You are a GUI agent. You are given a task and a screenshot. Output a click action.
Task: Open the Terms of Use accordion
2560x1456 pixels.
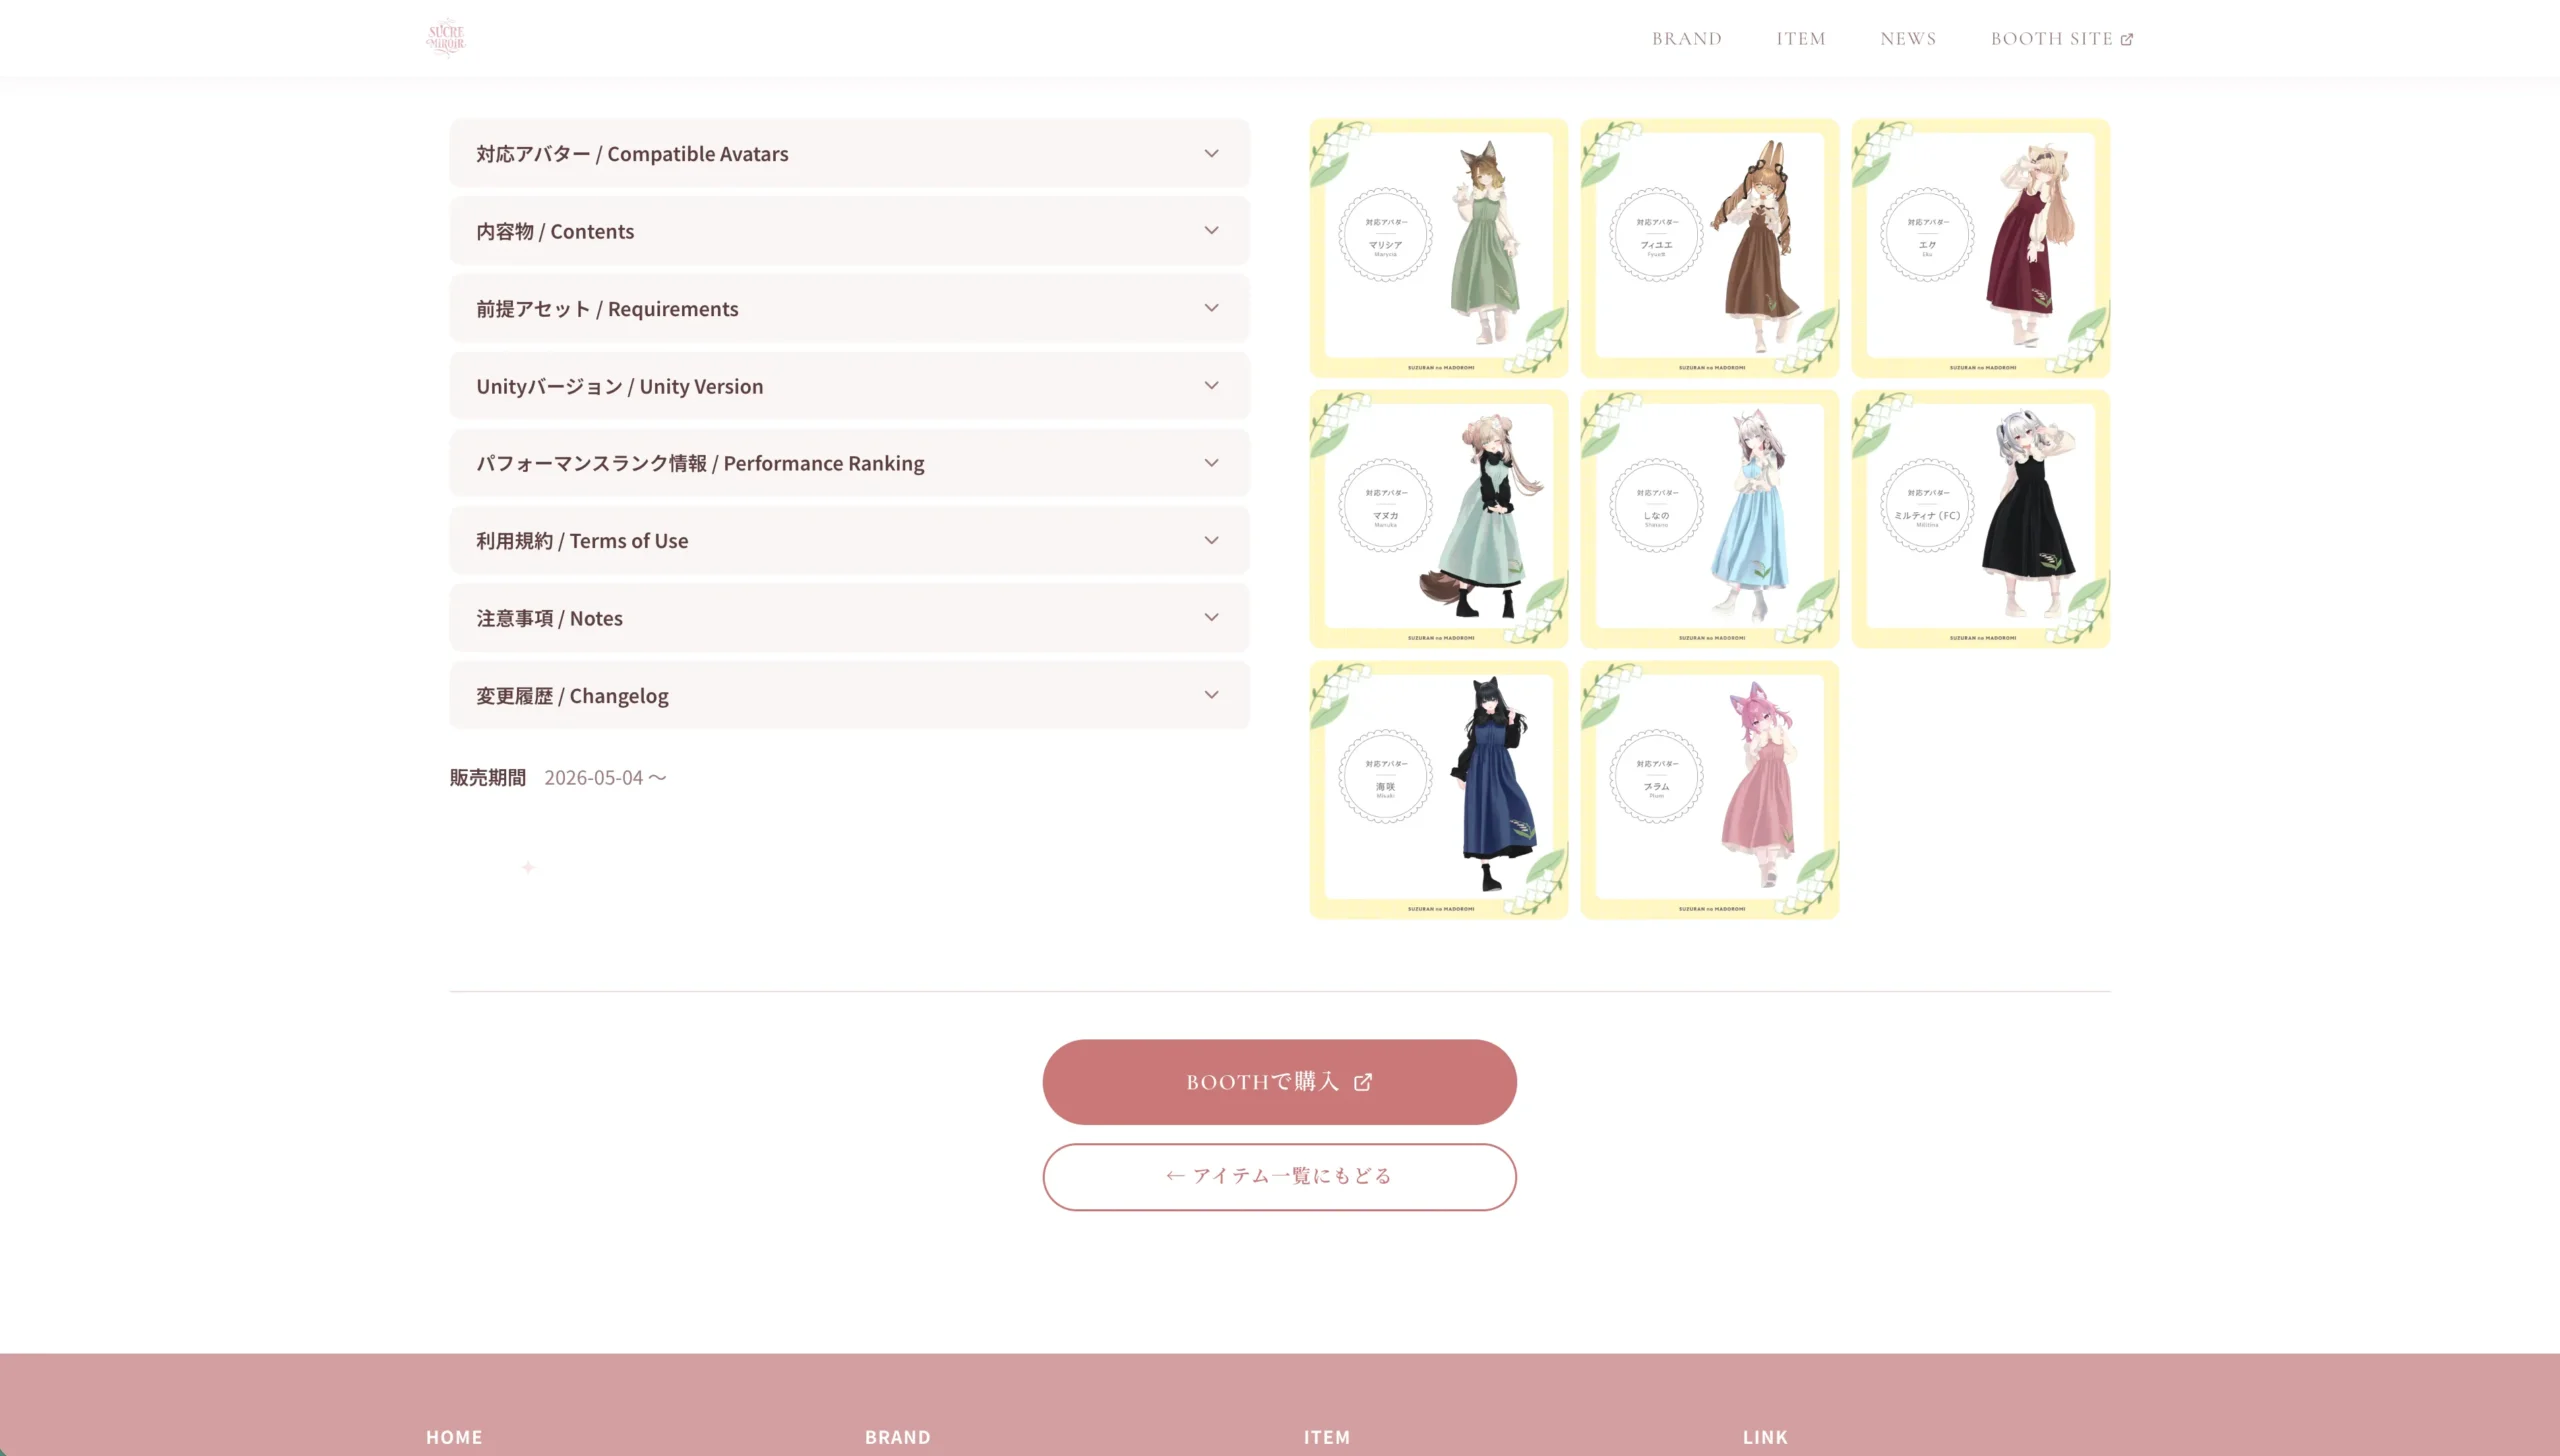(x=850, y=541)
